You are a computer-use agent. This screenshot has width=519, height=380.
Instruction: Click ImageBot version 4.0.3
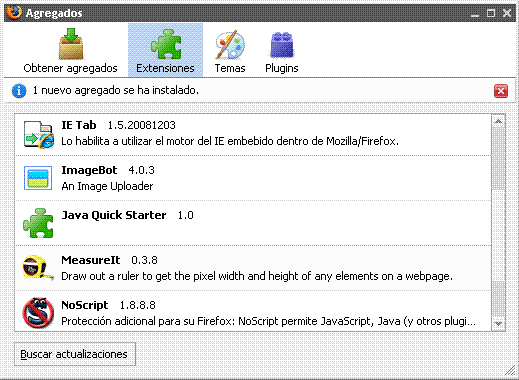pyautogui.click(x=141, y=170)
